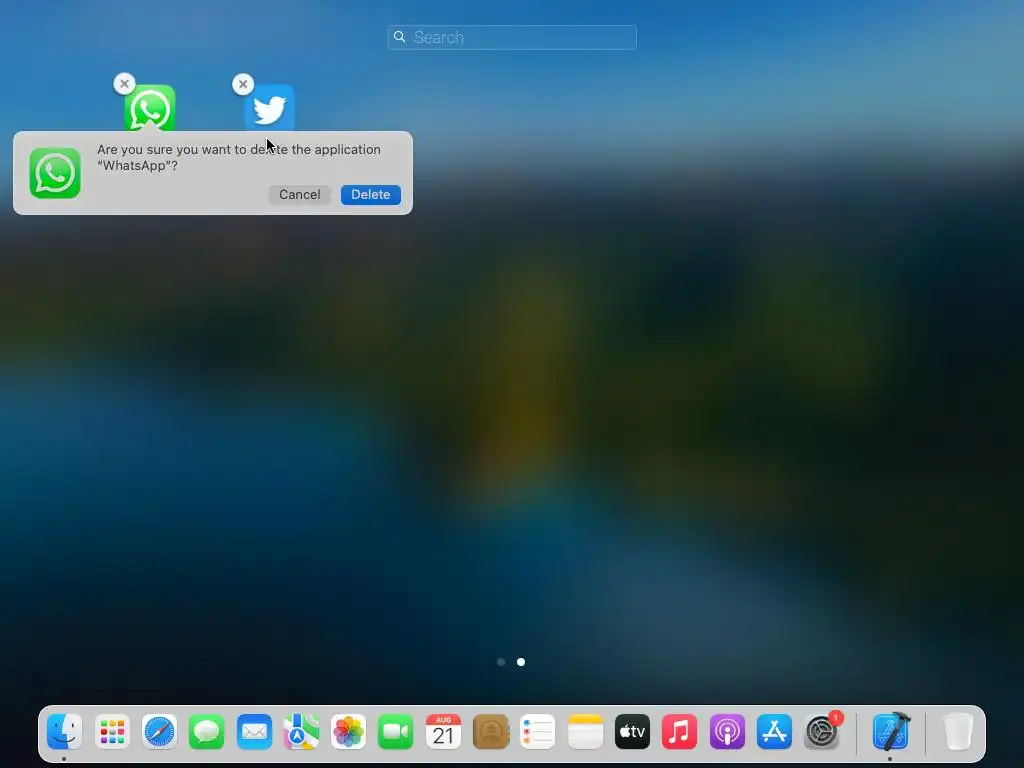This screenshot has height=768, width=1024.
Task: Cancel the WhatsApp deletion dialog
Action: coord(300,195)
